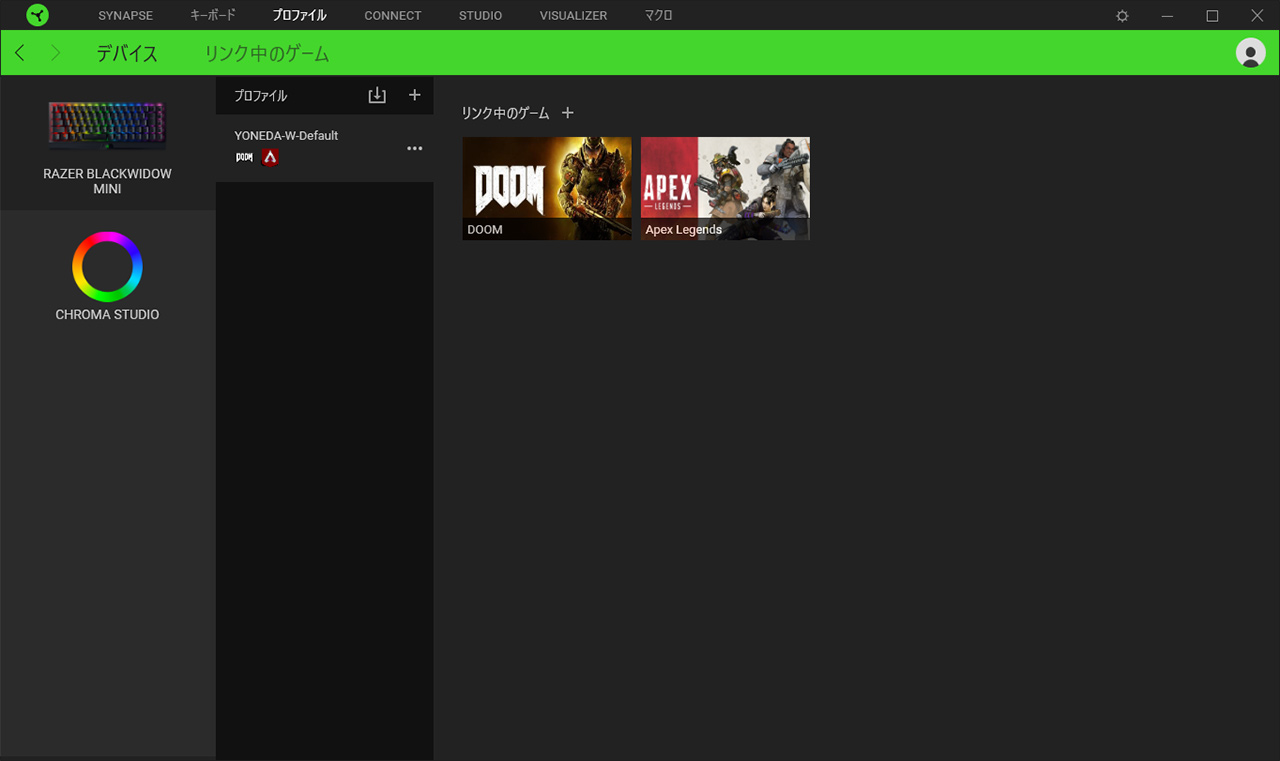1280x761 pixels.
Task: Open the Apex Legends game thumbnail
Action: (x=725, y=188)
